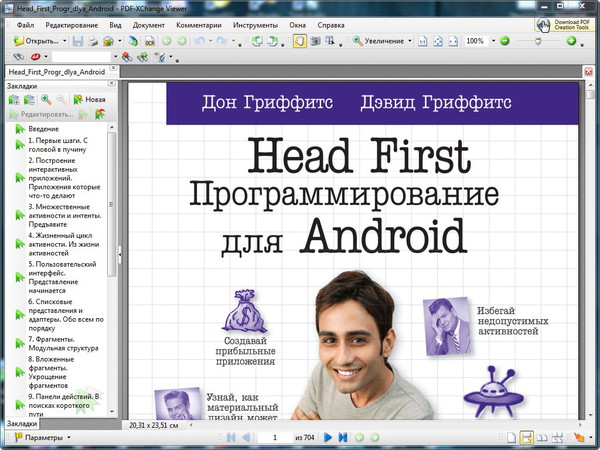Click the OCR toolbar icon
The width and height of the screenshot is (600, 450).
(x=149, y=41)
